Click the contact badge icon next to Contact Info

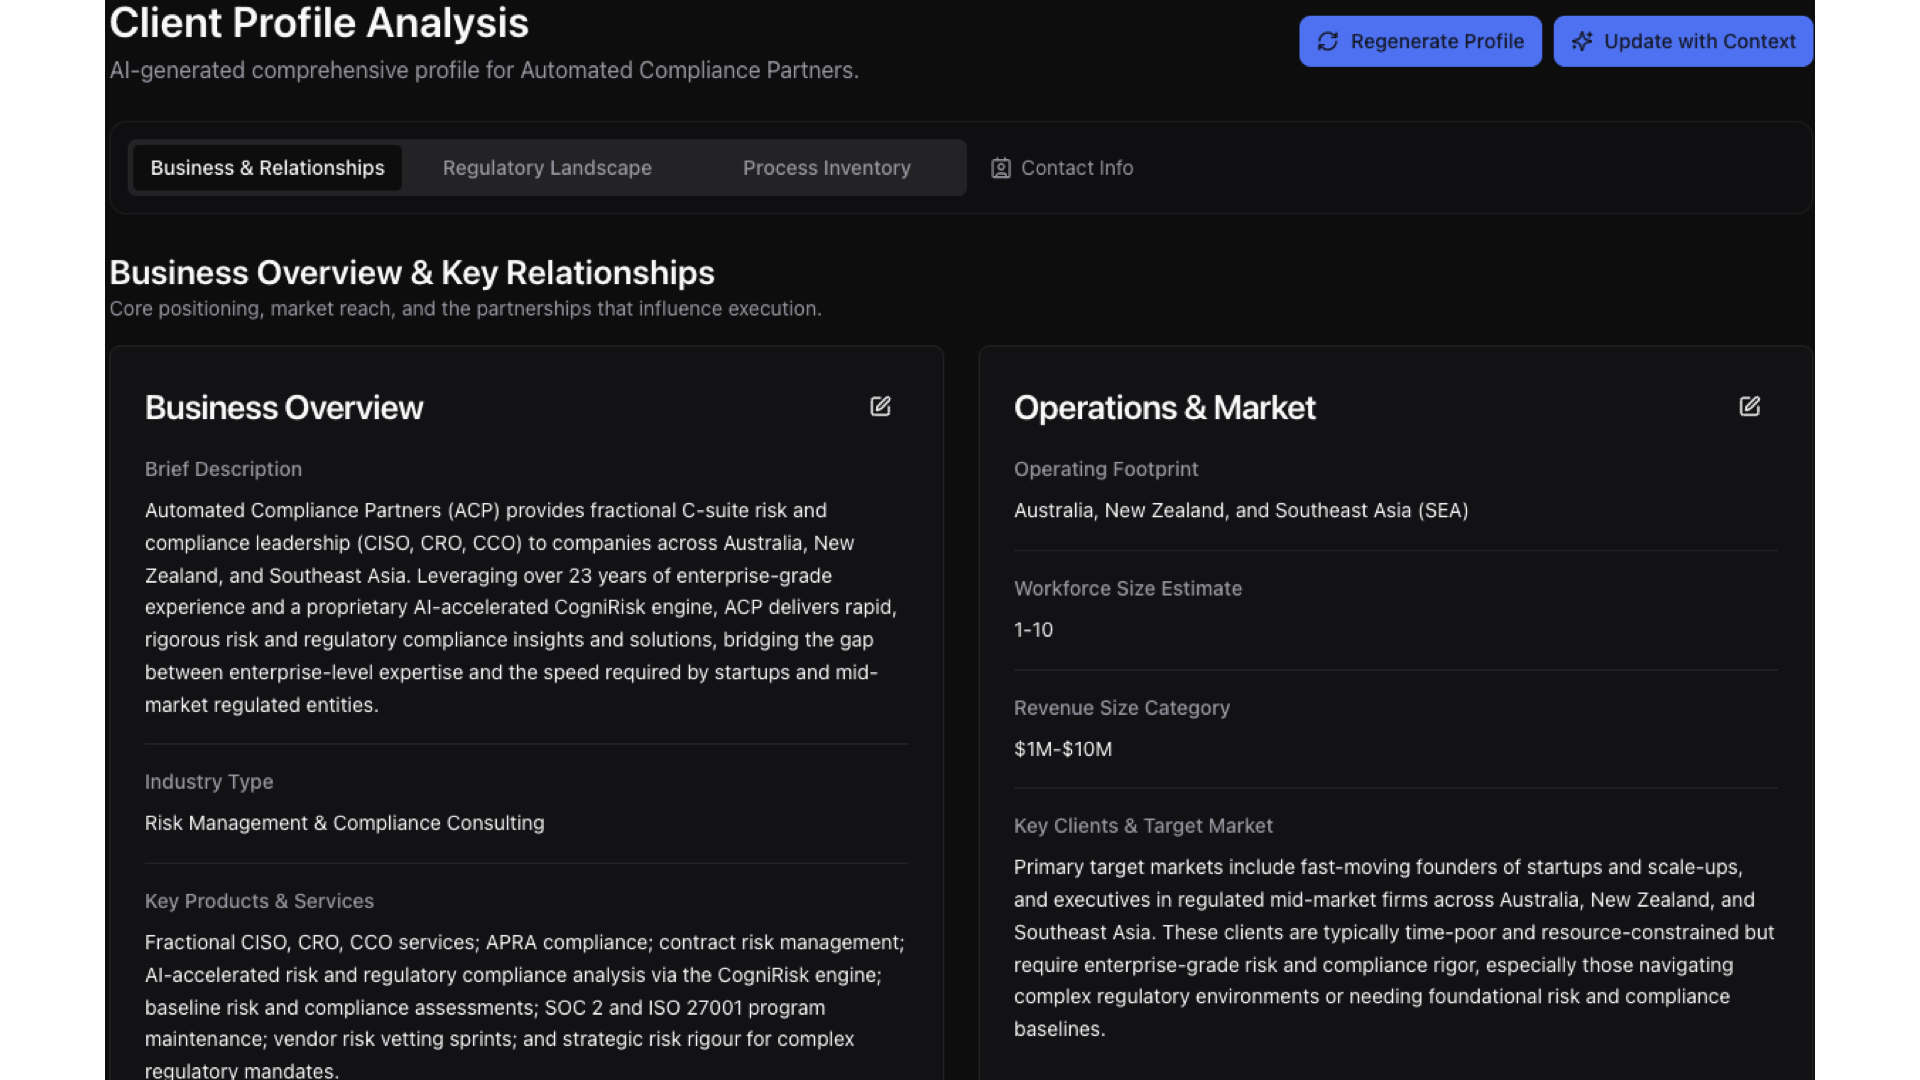(x=1000, y=167)
